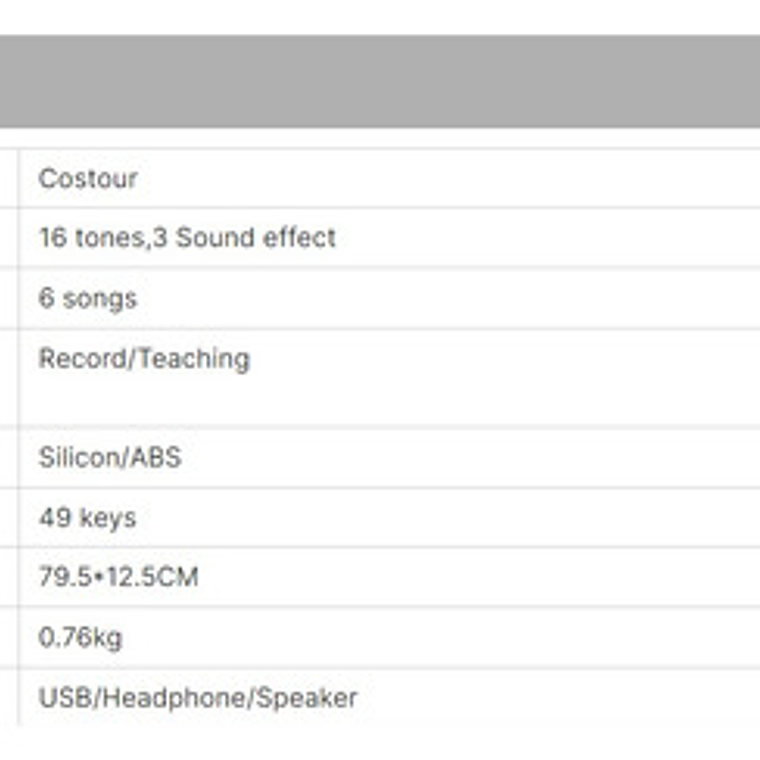Click the label cell beside Record/Teaching

click(8, 377)
